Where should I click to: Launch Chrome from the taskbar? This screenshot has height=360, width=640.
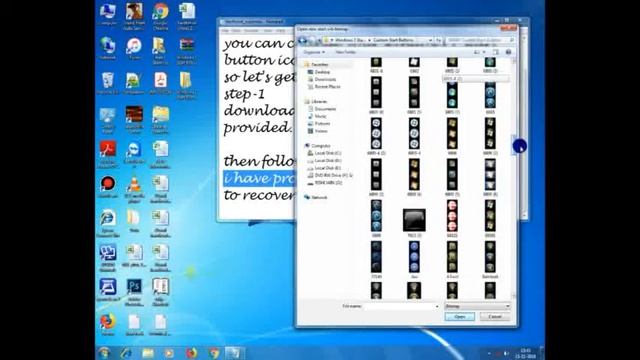click(x=213, y=353)
